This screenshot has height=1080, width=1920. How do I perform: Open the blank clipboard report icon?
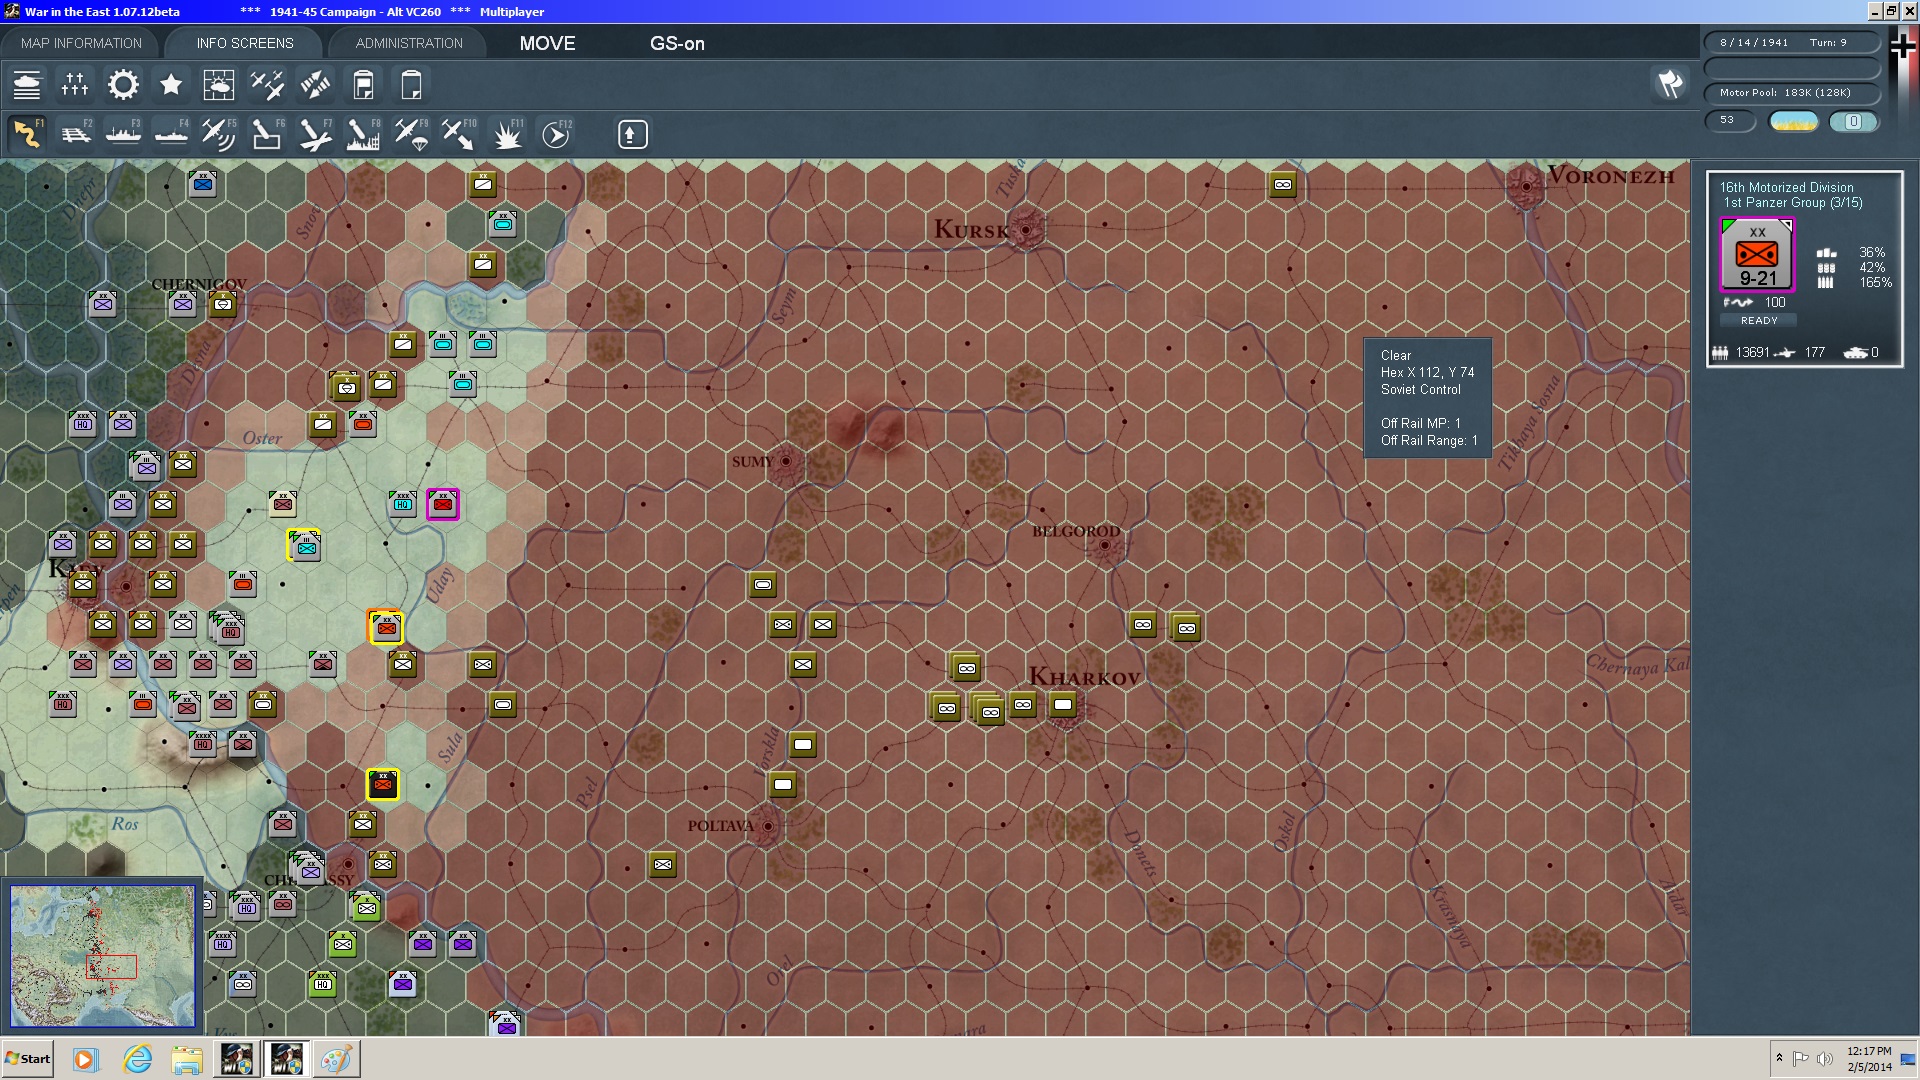pyautogui.click(x=411, y=85)
